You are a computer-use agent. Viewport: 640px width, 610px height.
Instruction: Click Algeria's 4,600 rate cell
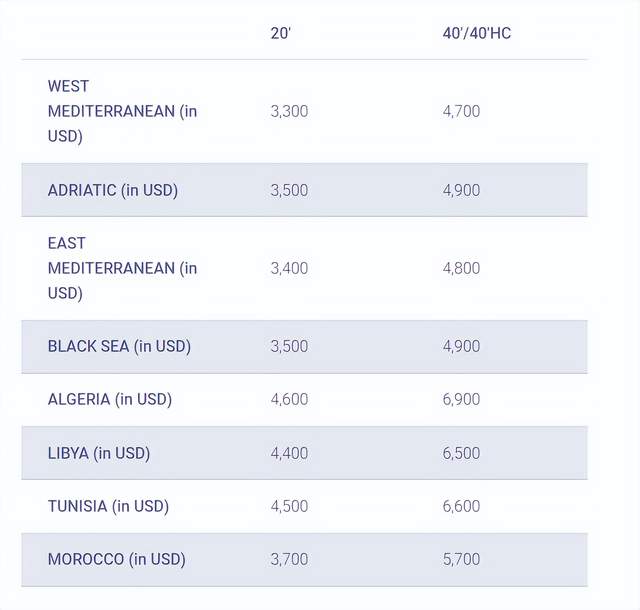[x=289, y=399]
